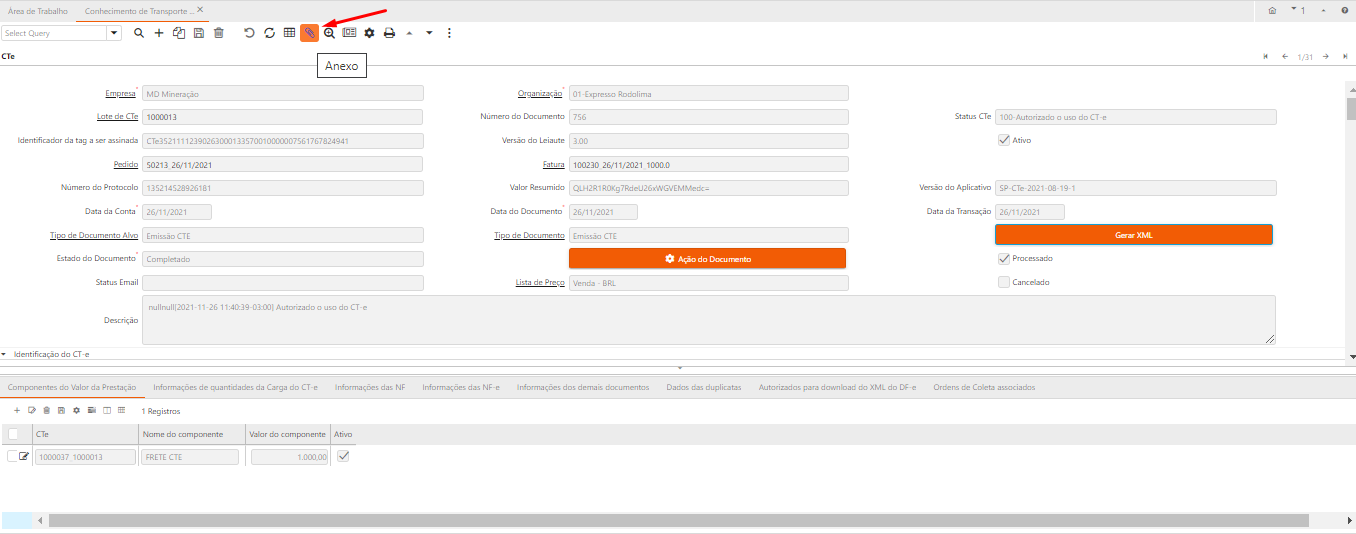Viewport: 1356px width, 534px height.
Task: Click the Ação do Documento button
Action: click(x=707, y=259)
